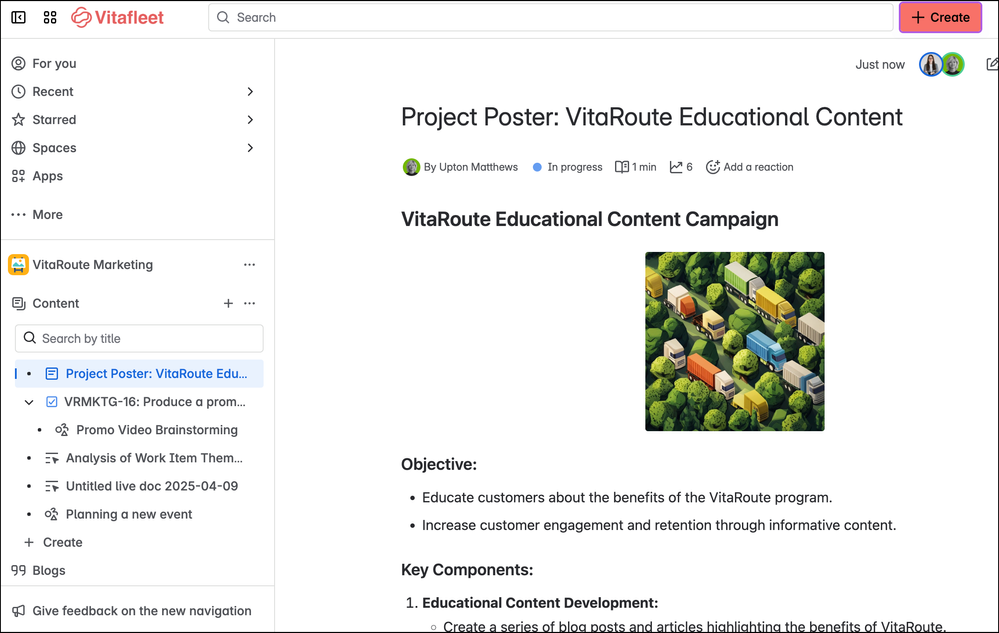This screenshot has width=999, height=633.
Task: Expand the Spaces chevron arrow
Action: coord(250,148)
